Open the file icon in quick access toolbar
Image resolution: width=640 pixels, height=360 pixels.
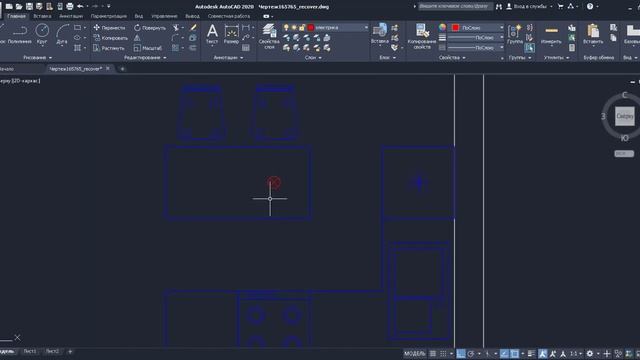click(19, 7)
